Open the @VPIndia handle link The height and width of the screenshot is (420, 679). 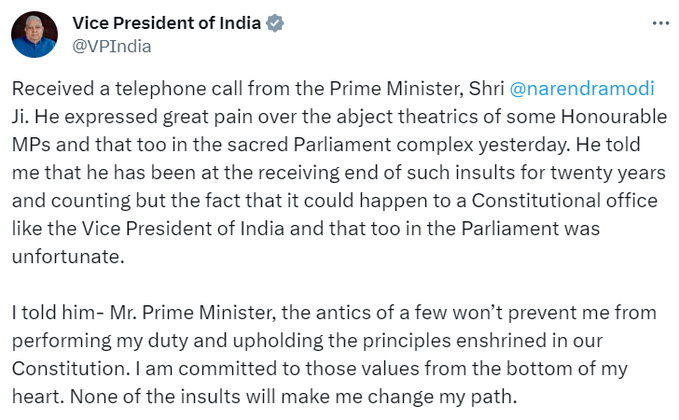point(110,45)
